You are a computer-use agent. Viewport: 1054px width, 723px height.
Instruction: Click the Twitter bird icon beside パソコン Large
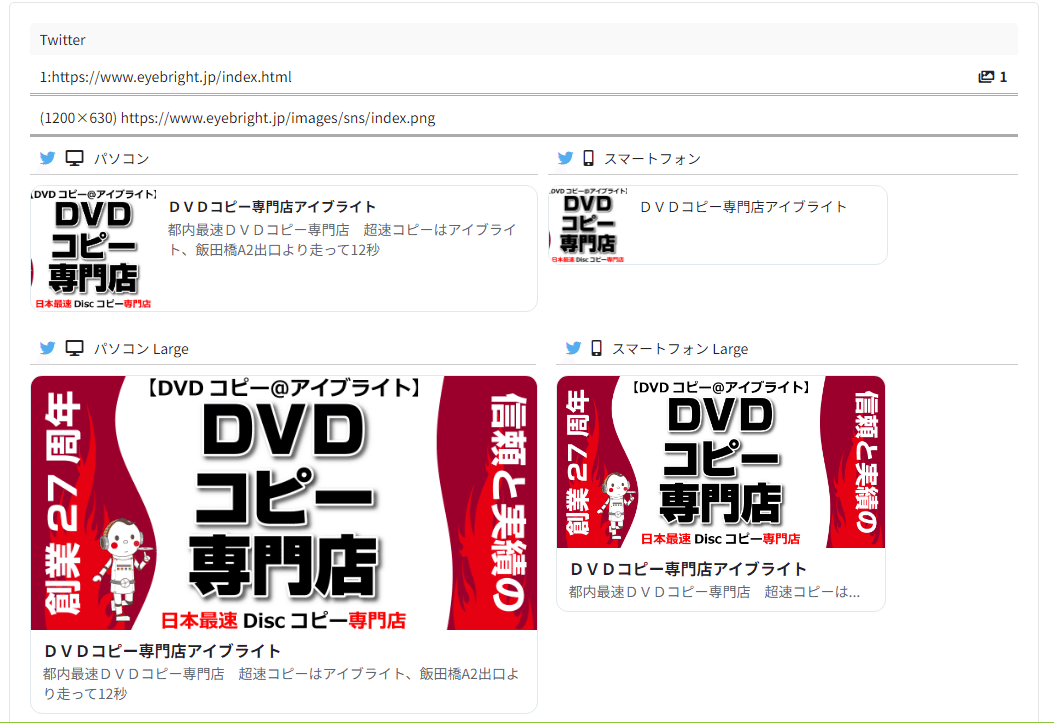point(47,348)
